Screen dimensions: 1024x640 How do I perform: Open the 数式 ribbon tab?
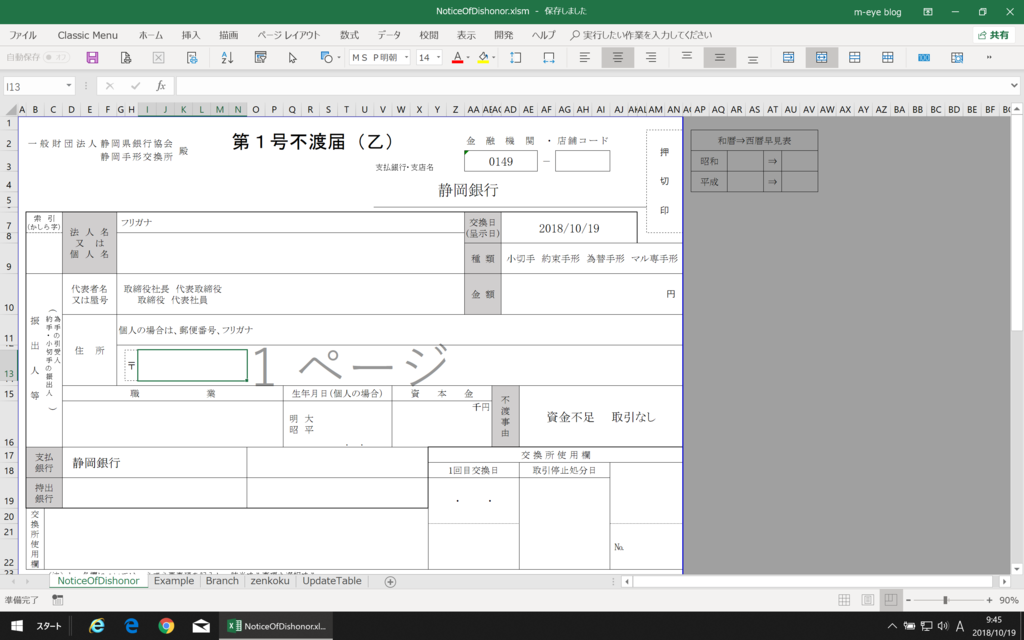point(349,35)
